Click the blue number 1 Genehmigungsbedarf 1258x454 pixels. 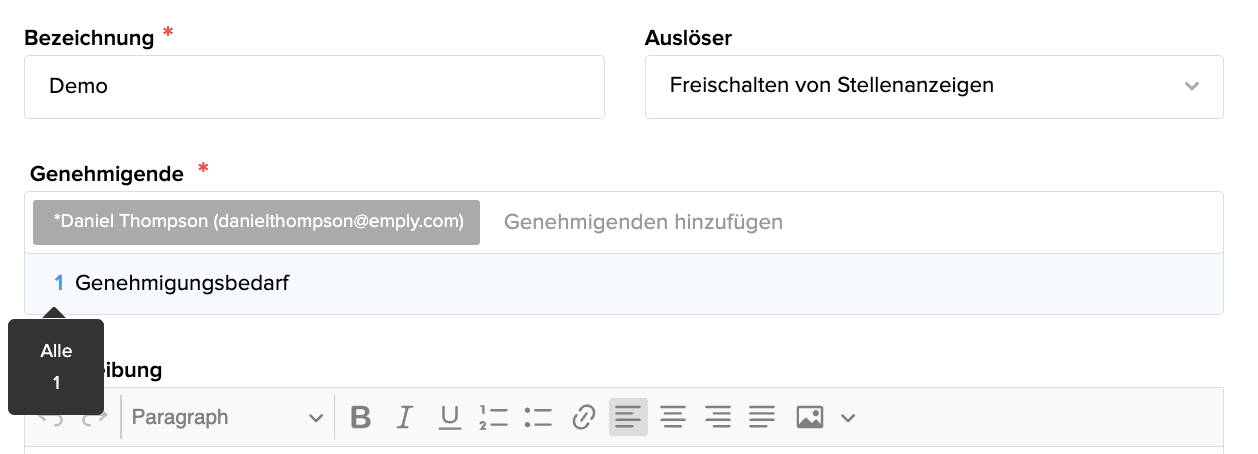click(x=59, y=283)
